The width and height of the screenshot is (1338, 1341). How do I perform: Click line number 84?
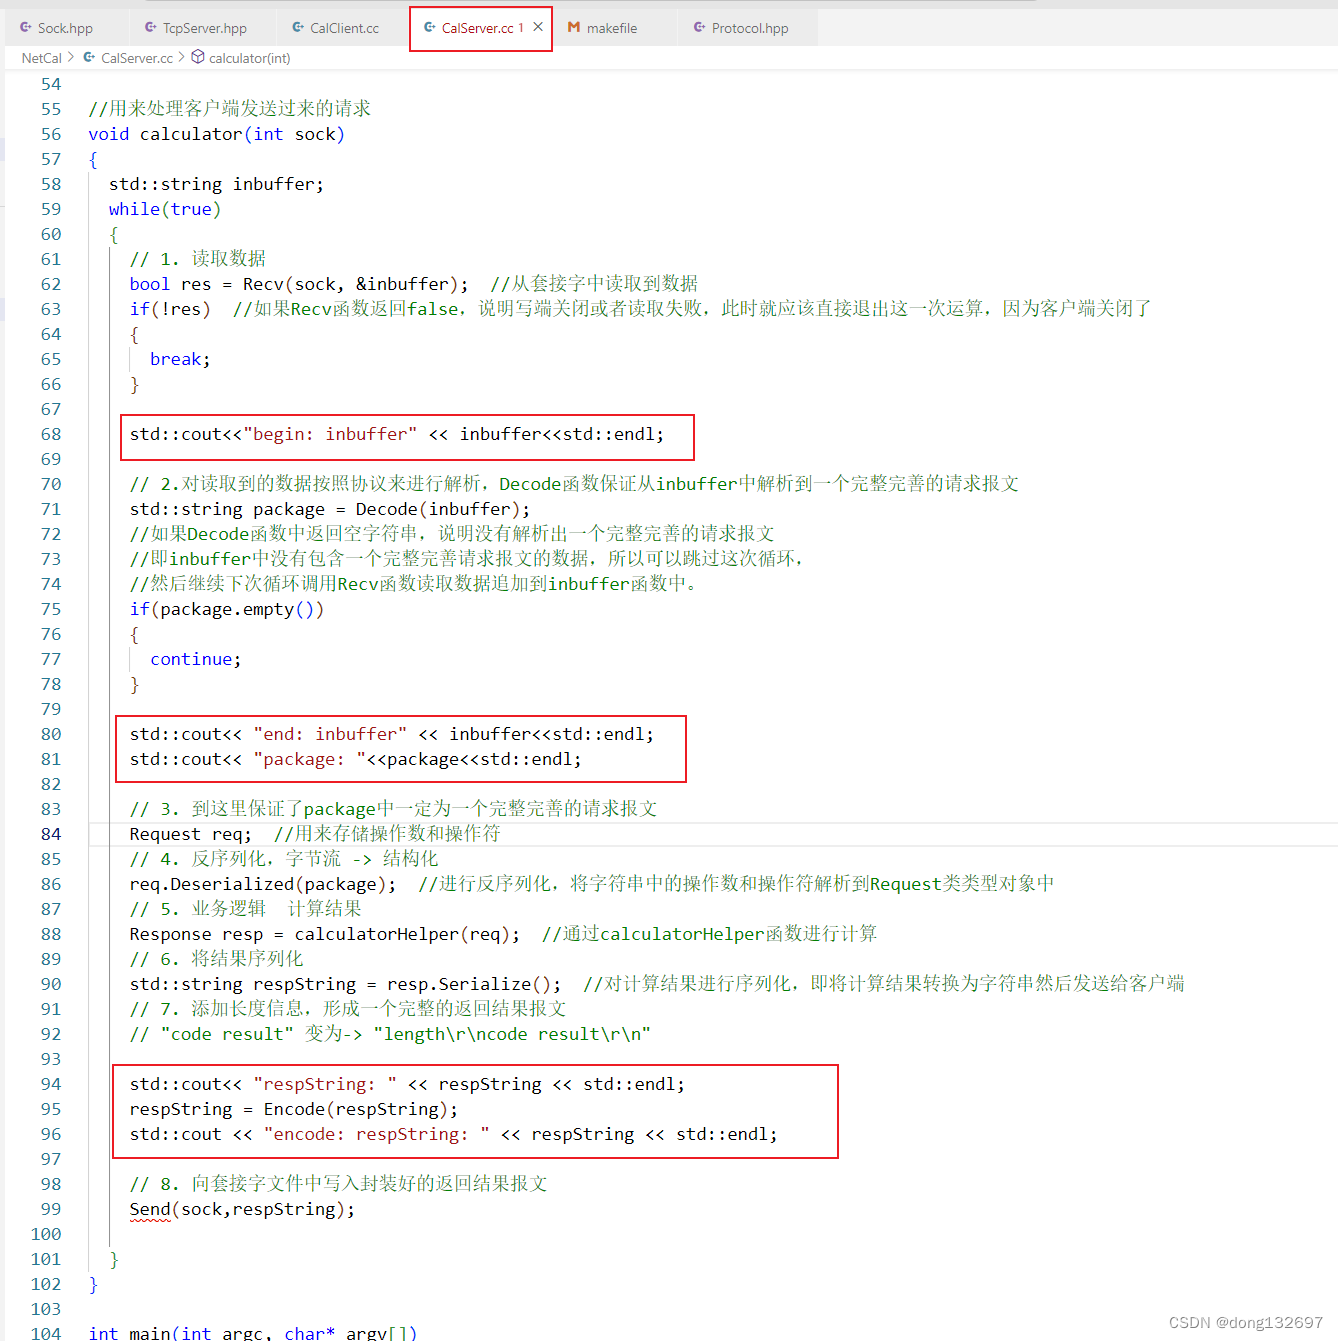coord(51,834)
